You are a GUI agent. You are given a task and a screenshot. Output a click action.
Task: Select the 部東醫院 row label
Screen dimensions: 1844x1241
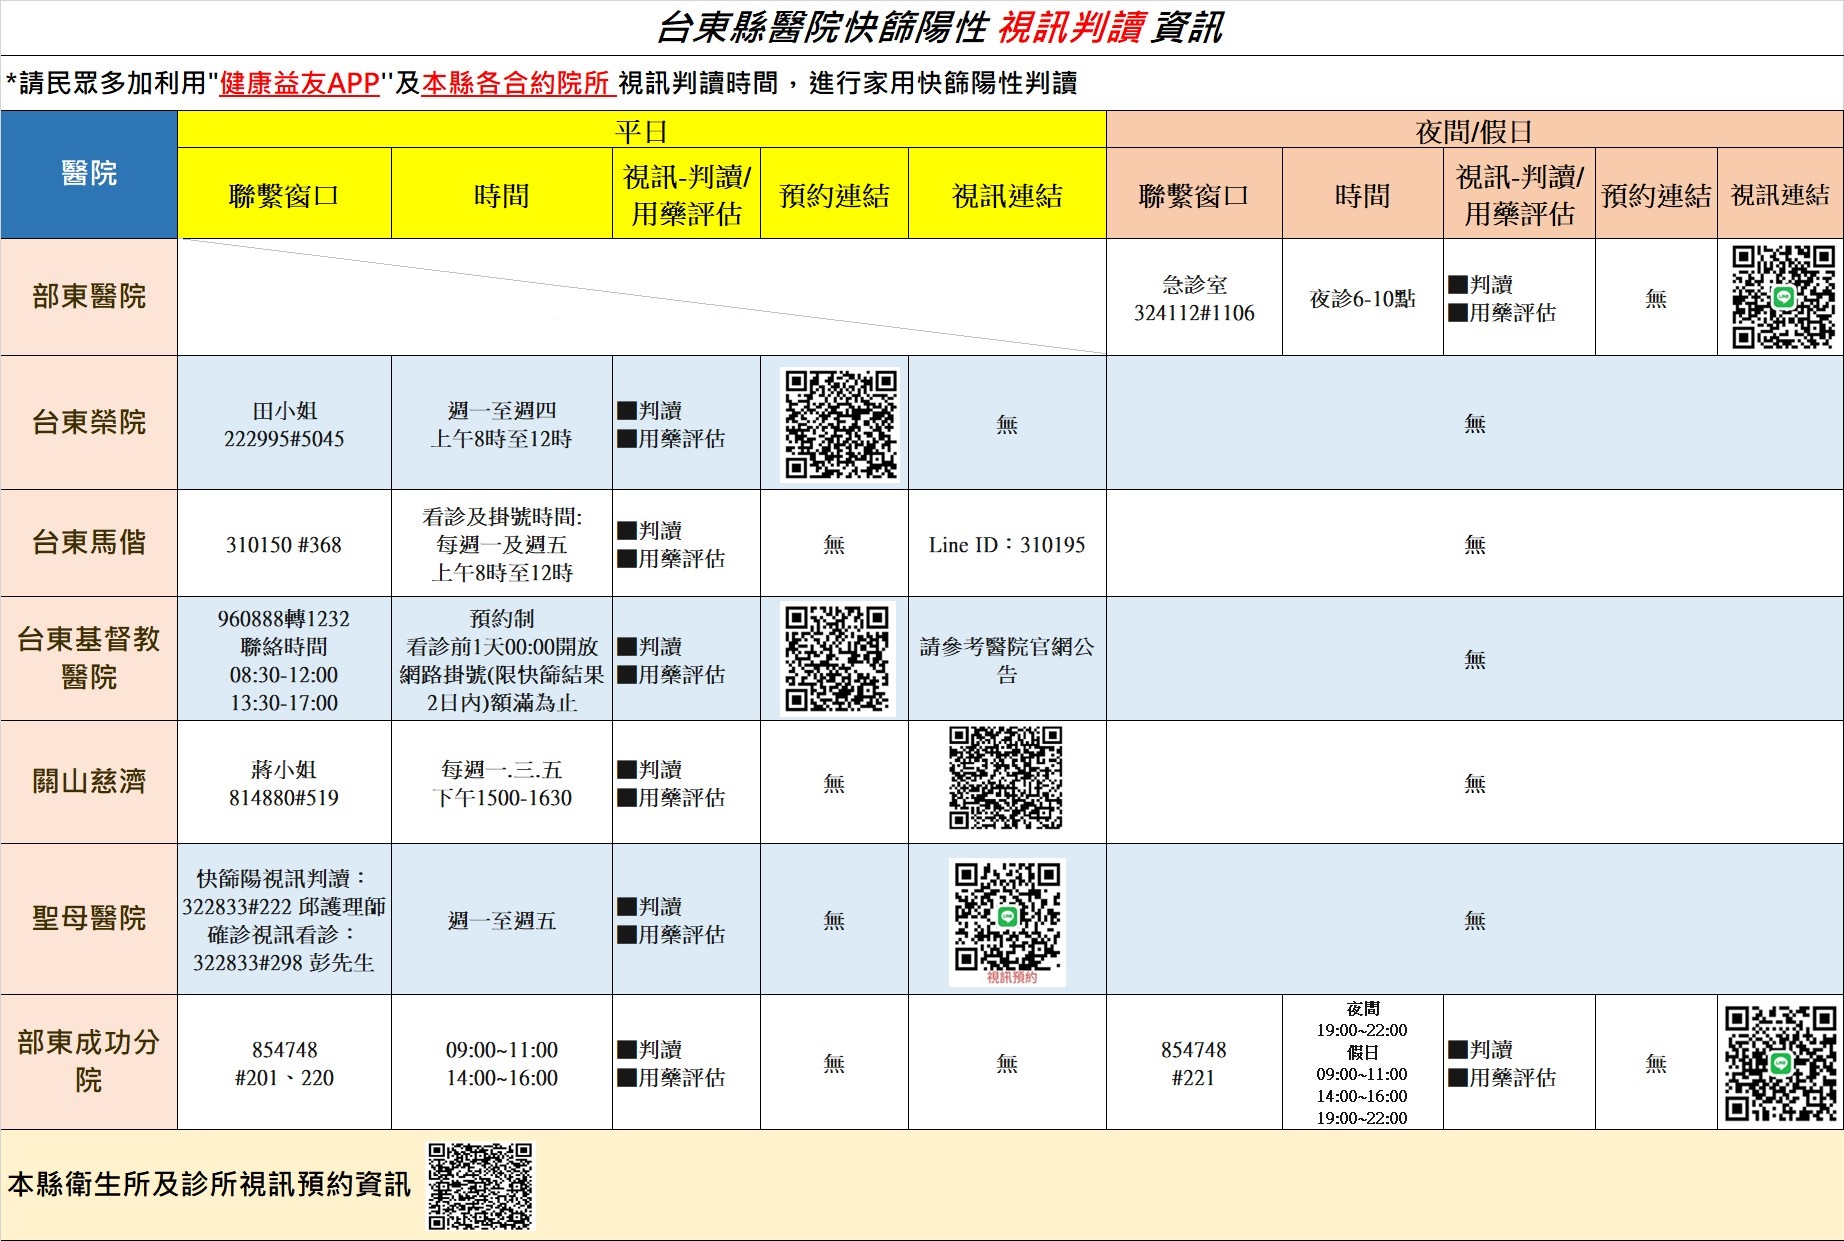click(x=89, y=297)
